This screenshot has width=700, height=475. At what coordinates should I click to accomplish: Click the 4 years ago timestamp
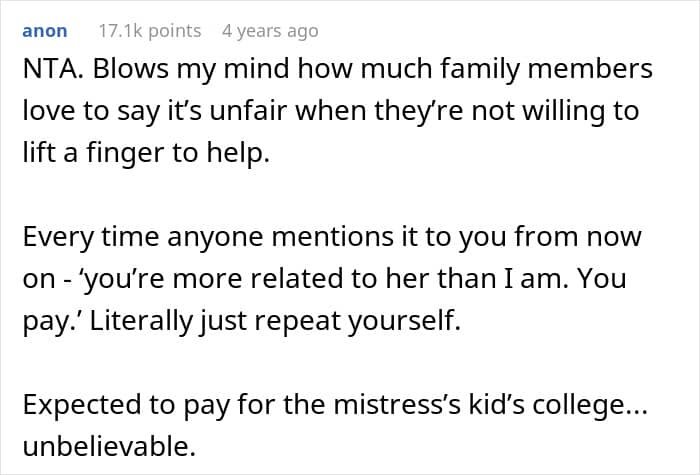(270, 31)
